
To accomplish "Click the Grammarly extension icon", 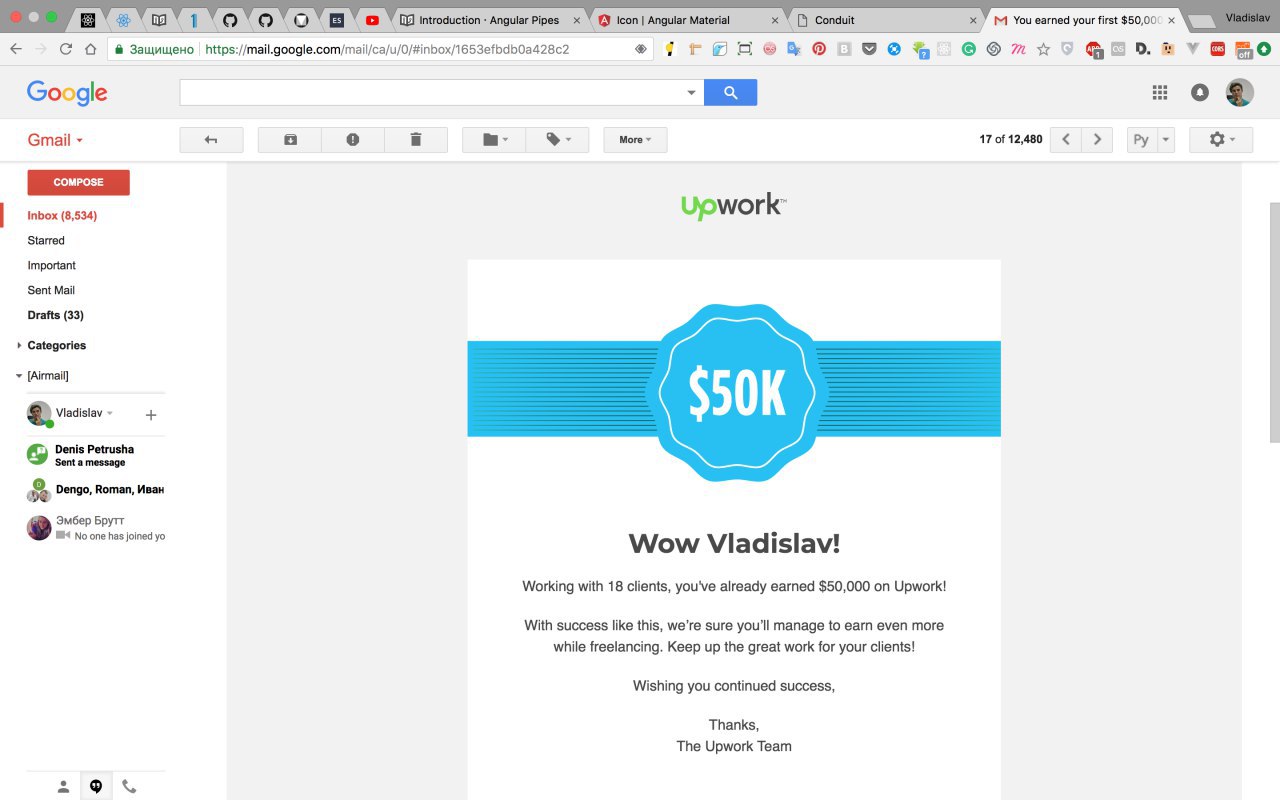I will [968, 49].
